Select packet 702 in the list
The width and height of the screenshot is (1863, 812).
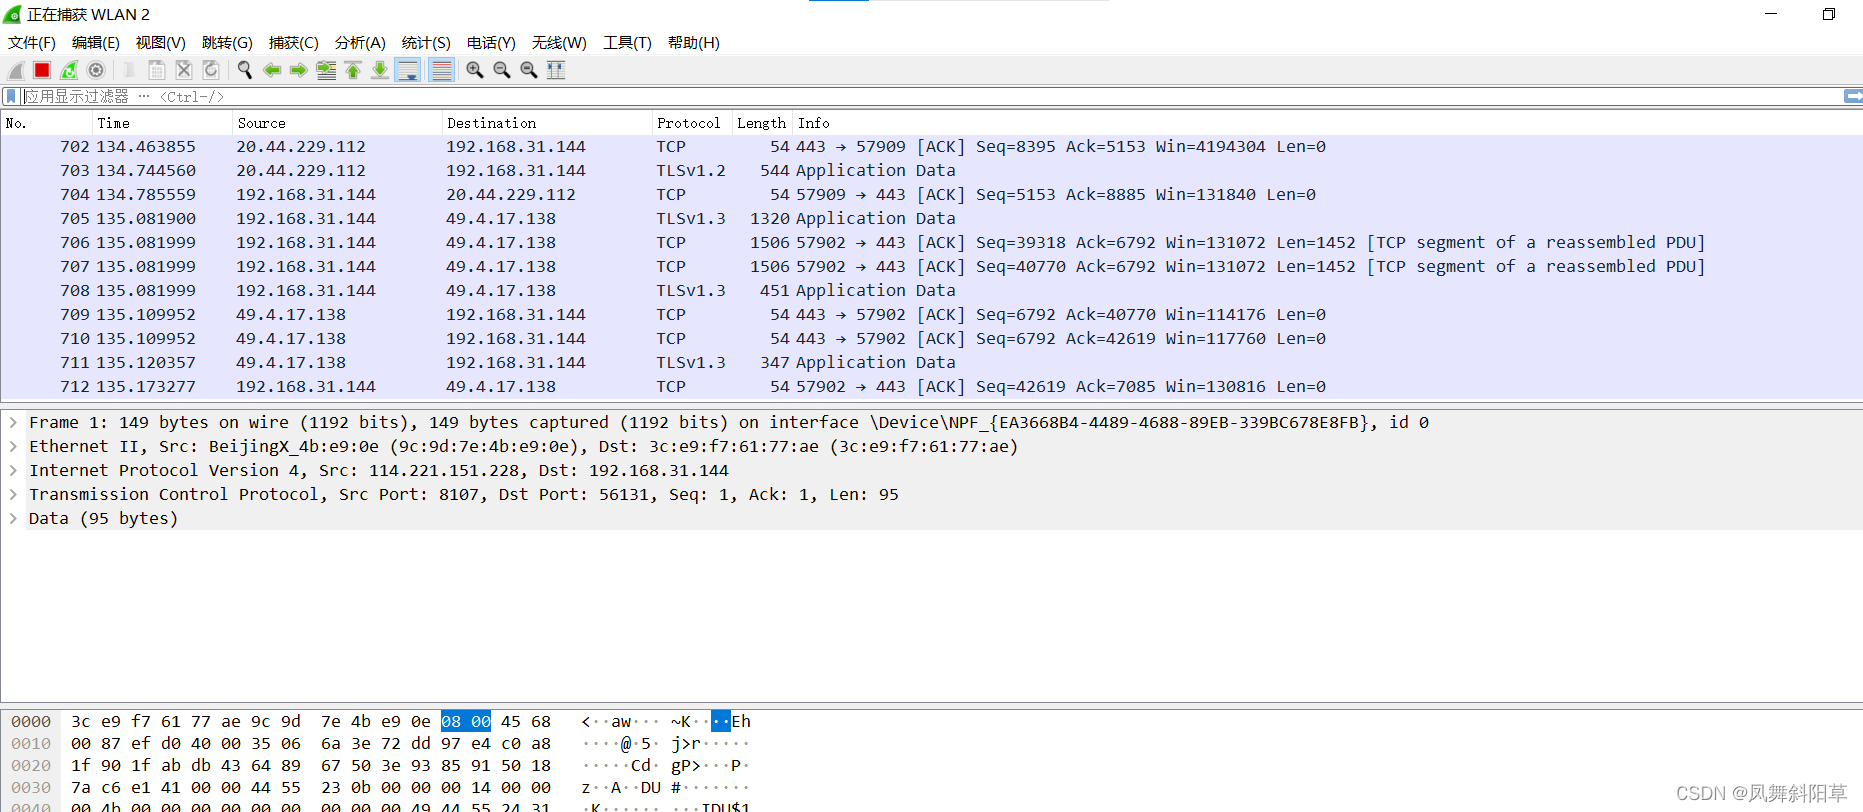click(931, 146)
